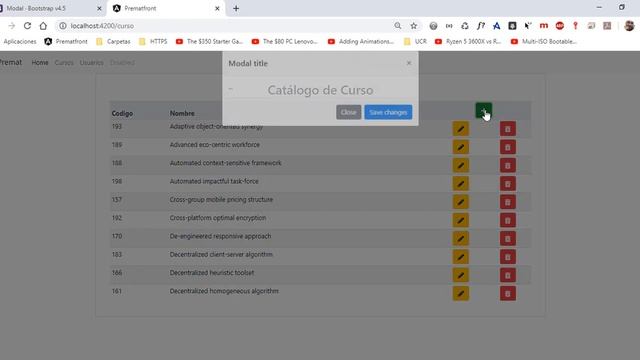Viewport: 640px width, 360px height.
Task: Delete Cross-group mobile pricing structure row
Action: [x=508, y=202]
